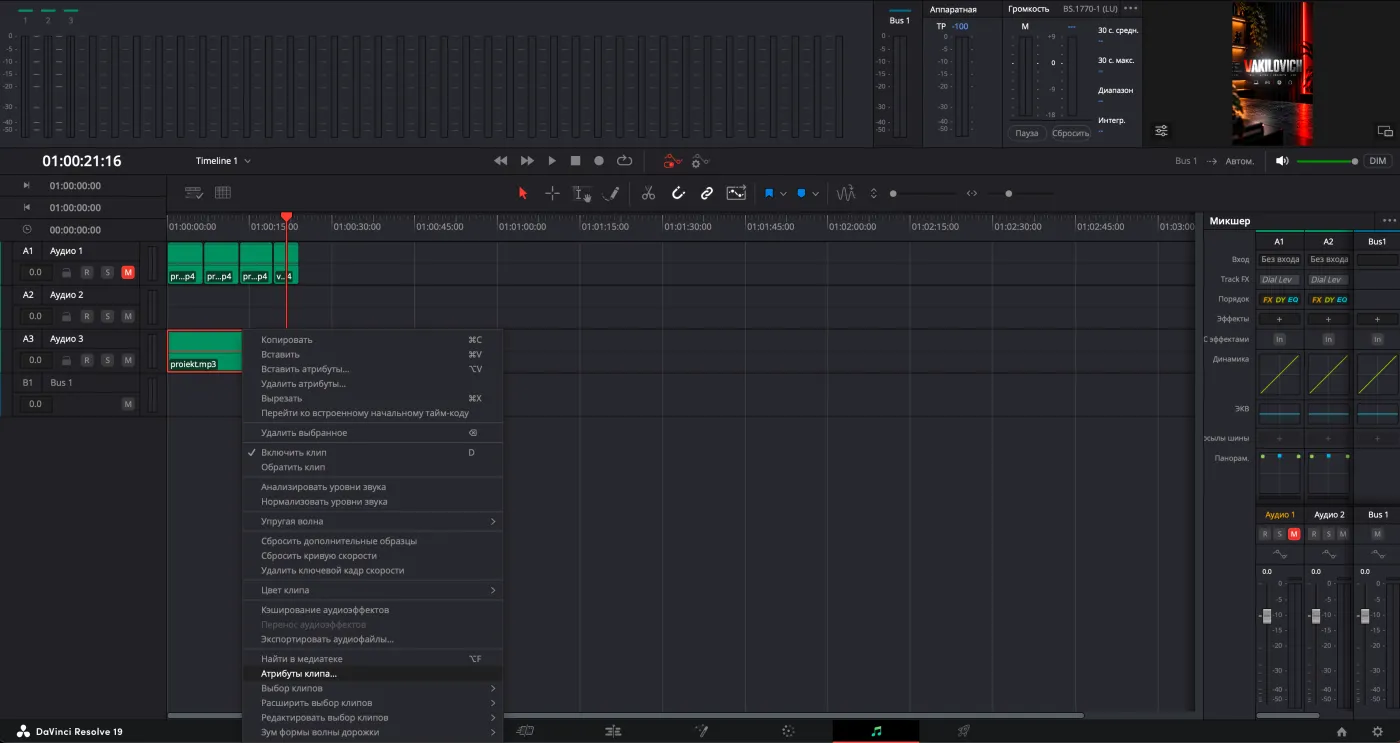Choose Копировать from the context menu
The image size is (1400, 743).
[x=372, y=340]
